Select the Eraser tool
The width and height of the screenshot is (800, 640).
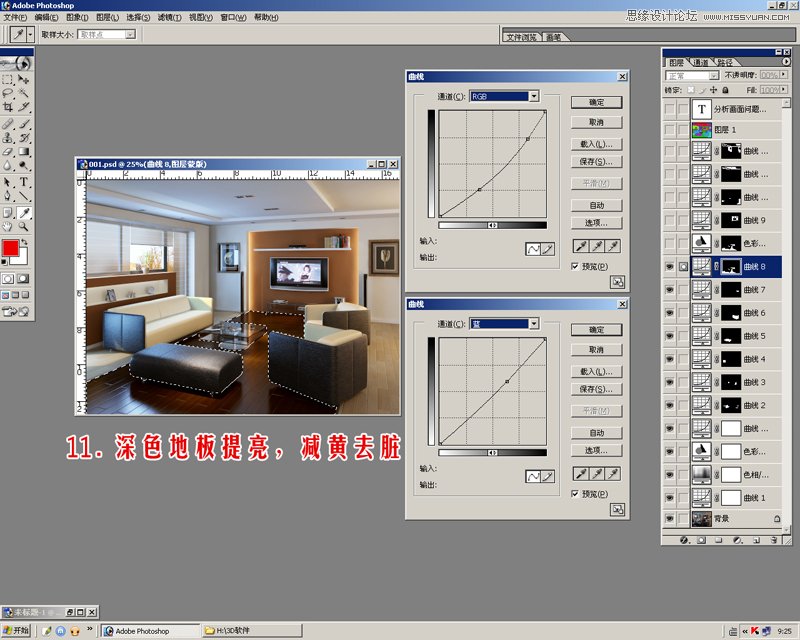point(8,152)
